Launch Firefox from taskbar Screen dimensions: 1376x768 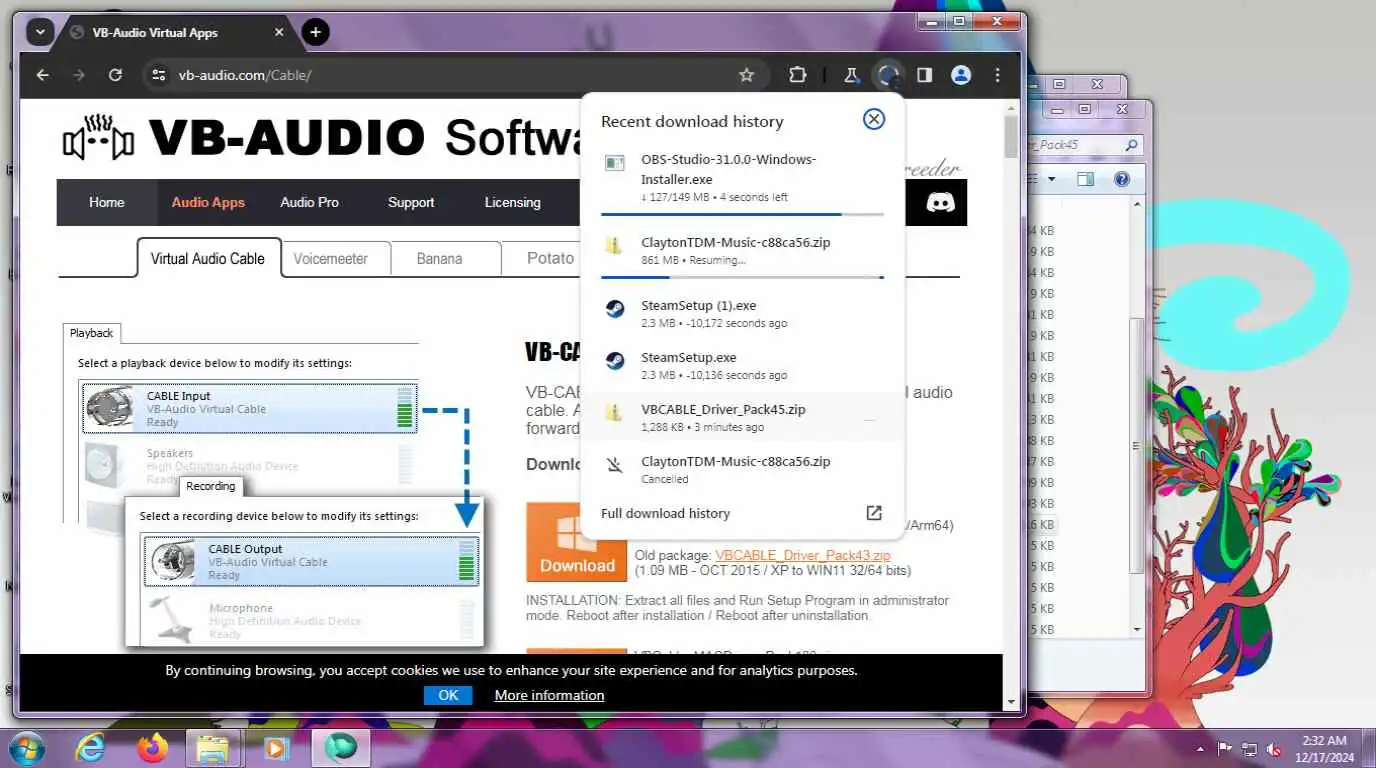(153, 748)
